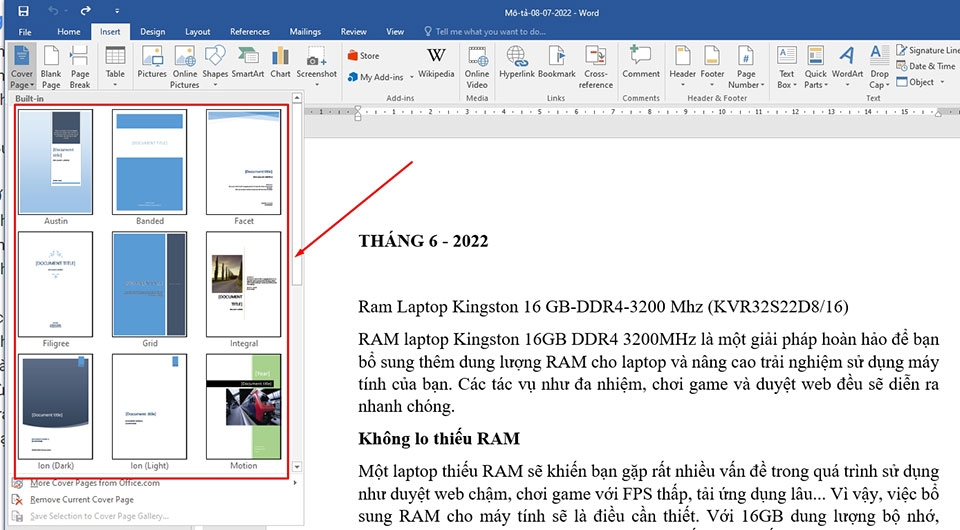This screenshot has height=530, width=960.
Task: Select the Filigree cover page thumbnail
Action: point(56,285)
